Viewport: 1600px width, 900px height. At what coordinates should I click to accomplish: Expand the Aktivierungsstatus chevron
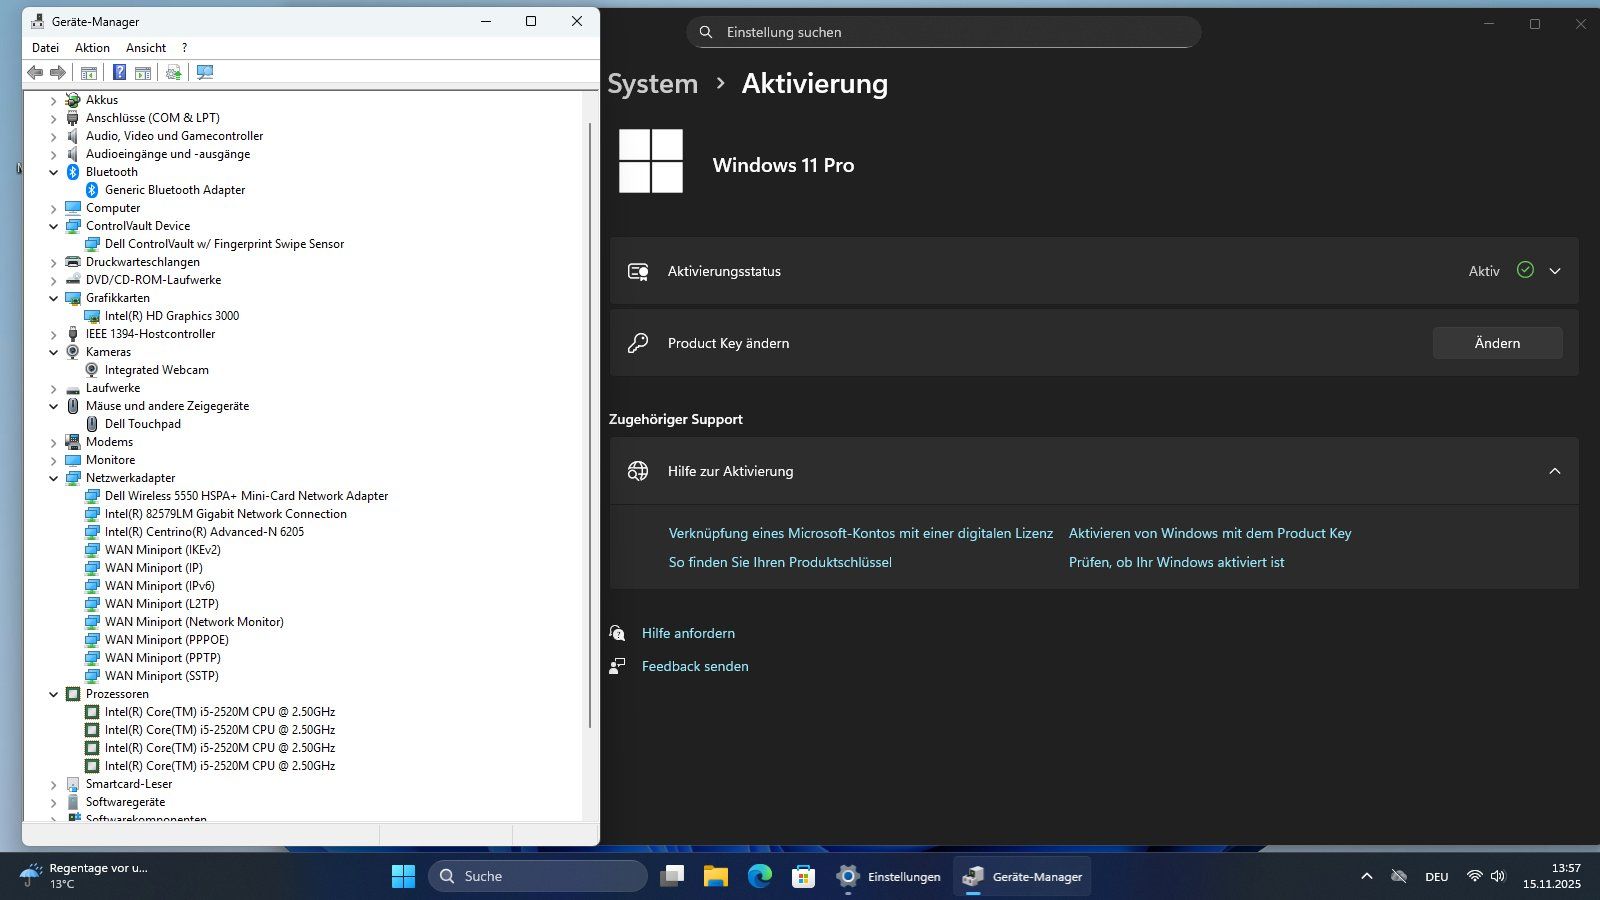tap(1555, 271)
